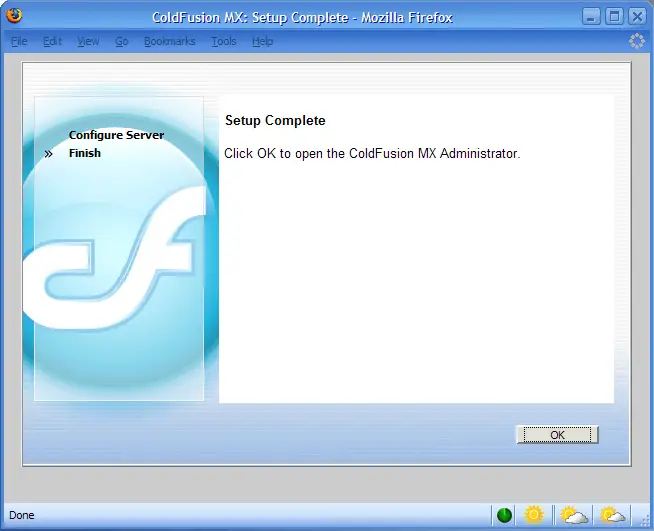
Task: Click the middle partly cloudy weather icon
Action: (x=574, y=515)
